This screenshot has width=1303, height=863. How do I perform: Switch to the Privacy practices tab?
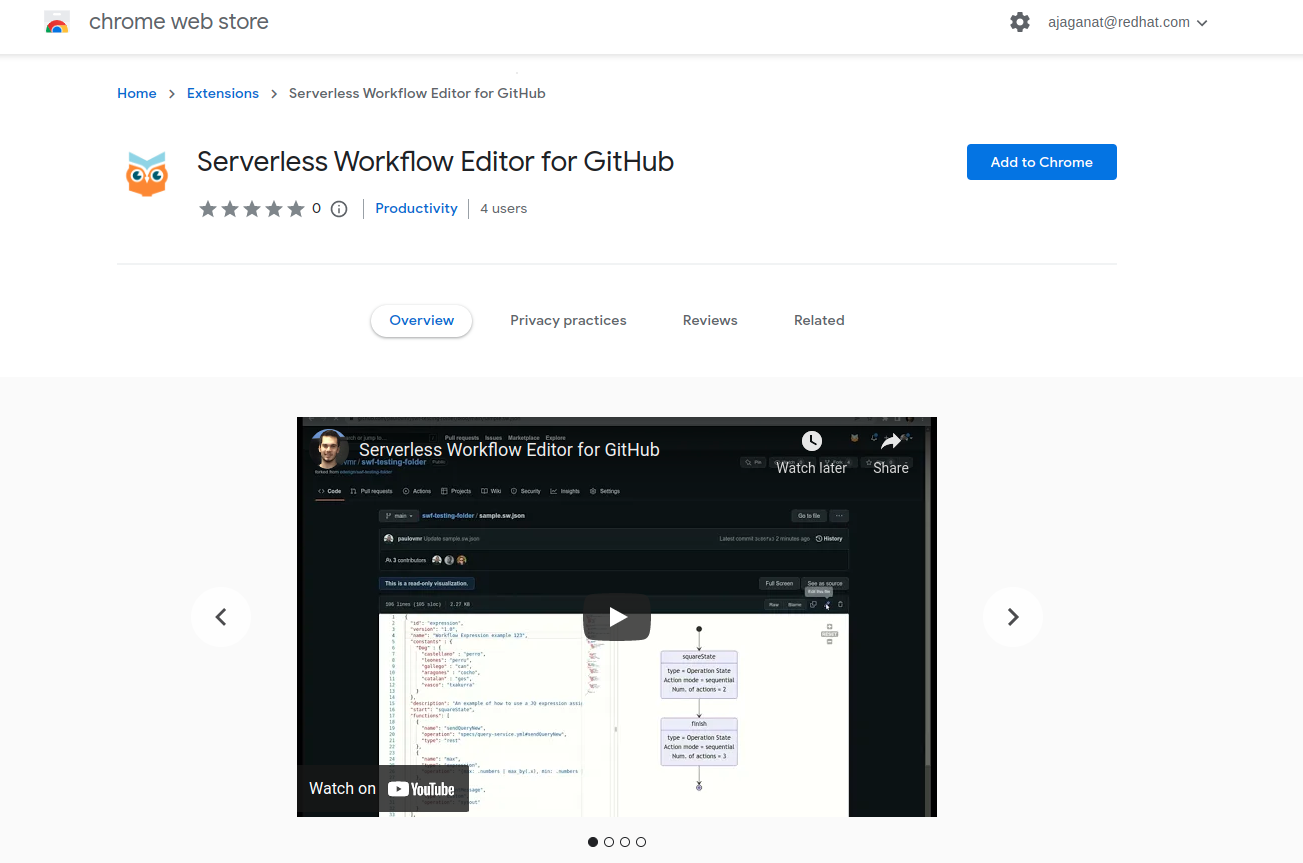[568, 320]
